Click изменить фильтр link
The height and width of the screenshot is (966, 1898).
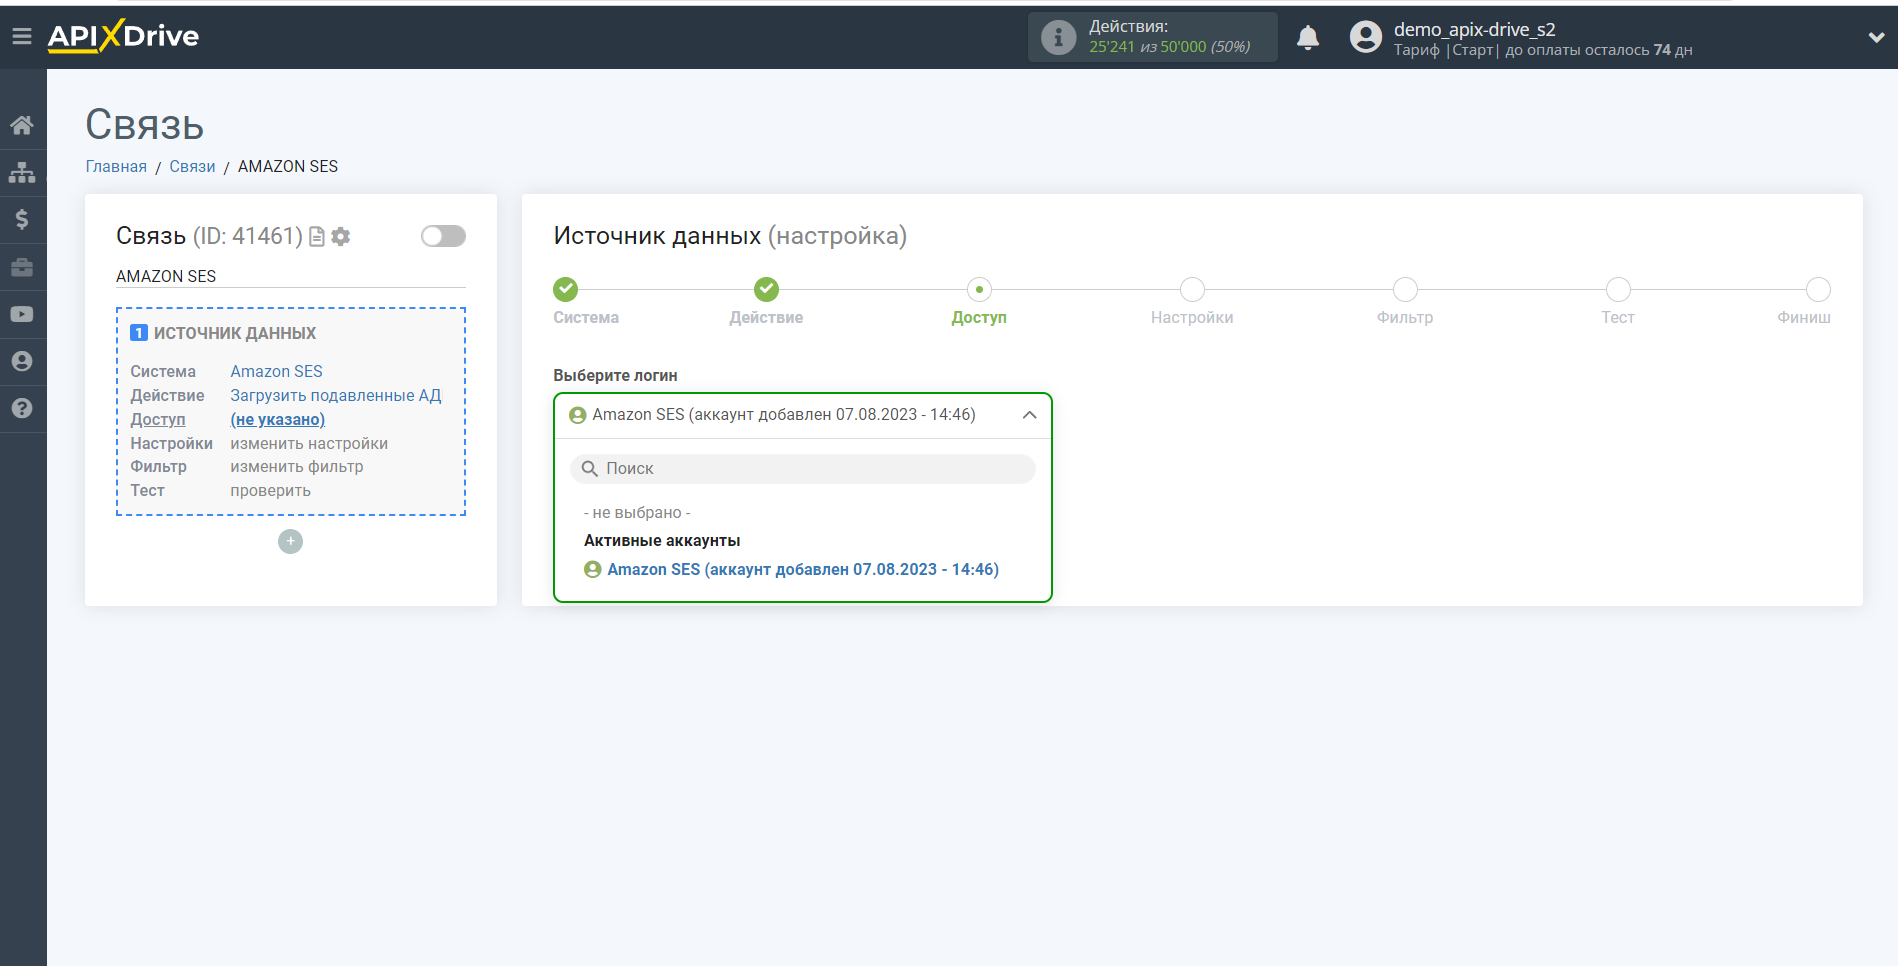coord(297,466)
